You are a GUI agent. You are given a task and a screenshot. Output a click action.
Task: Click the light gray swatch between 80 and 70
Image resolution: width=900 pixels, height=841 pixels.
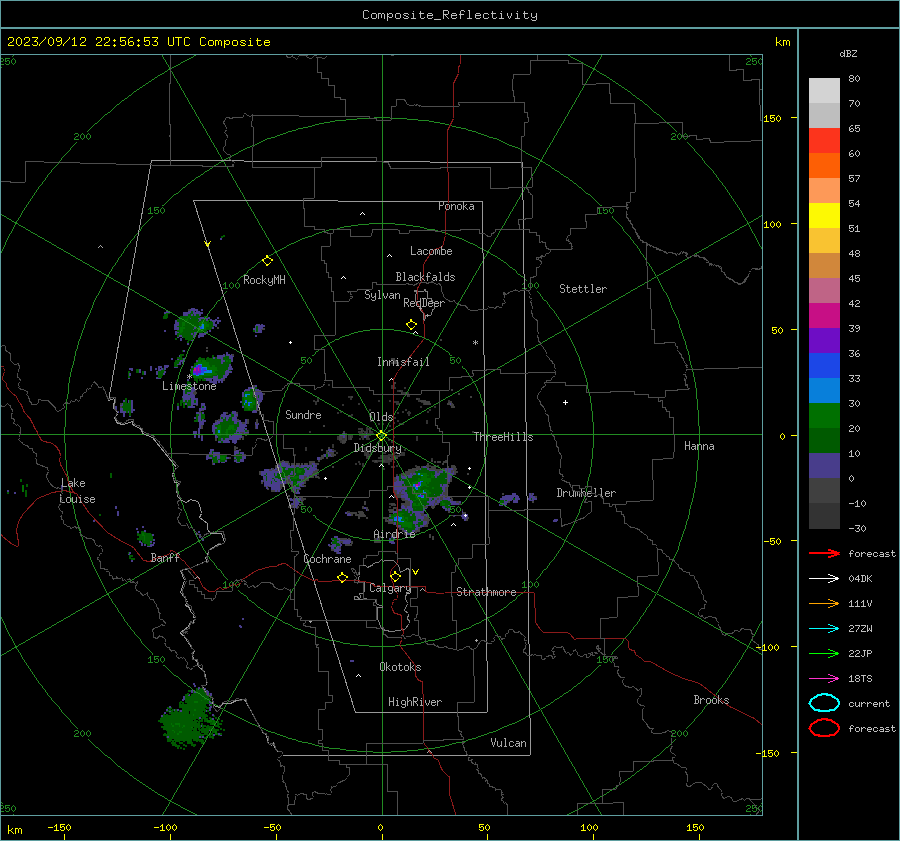point(824,91)
